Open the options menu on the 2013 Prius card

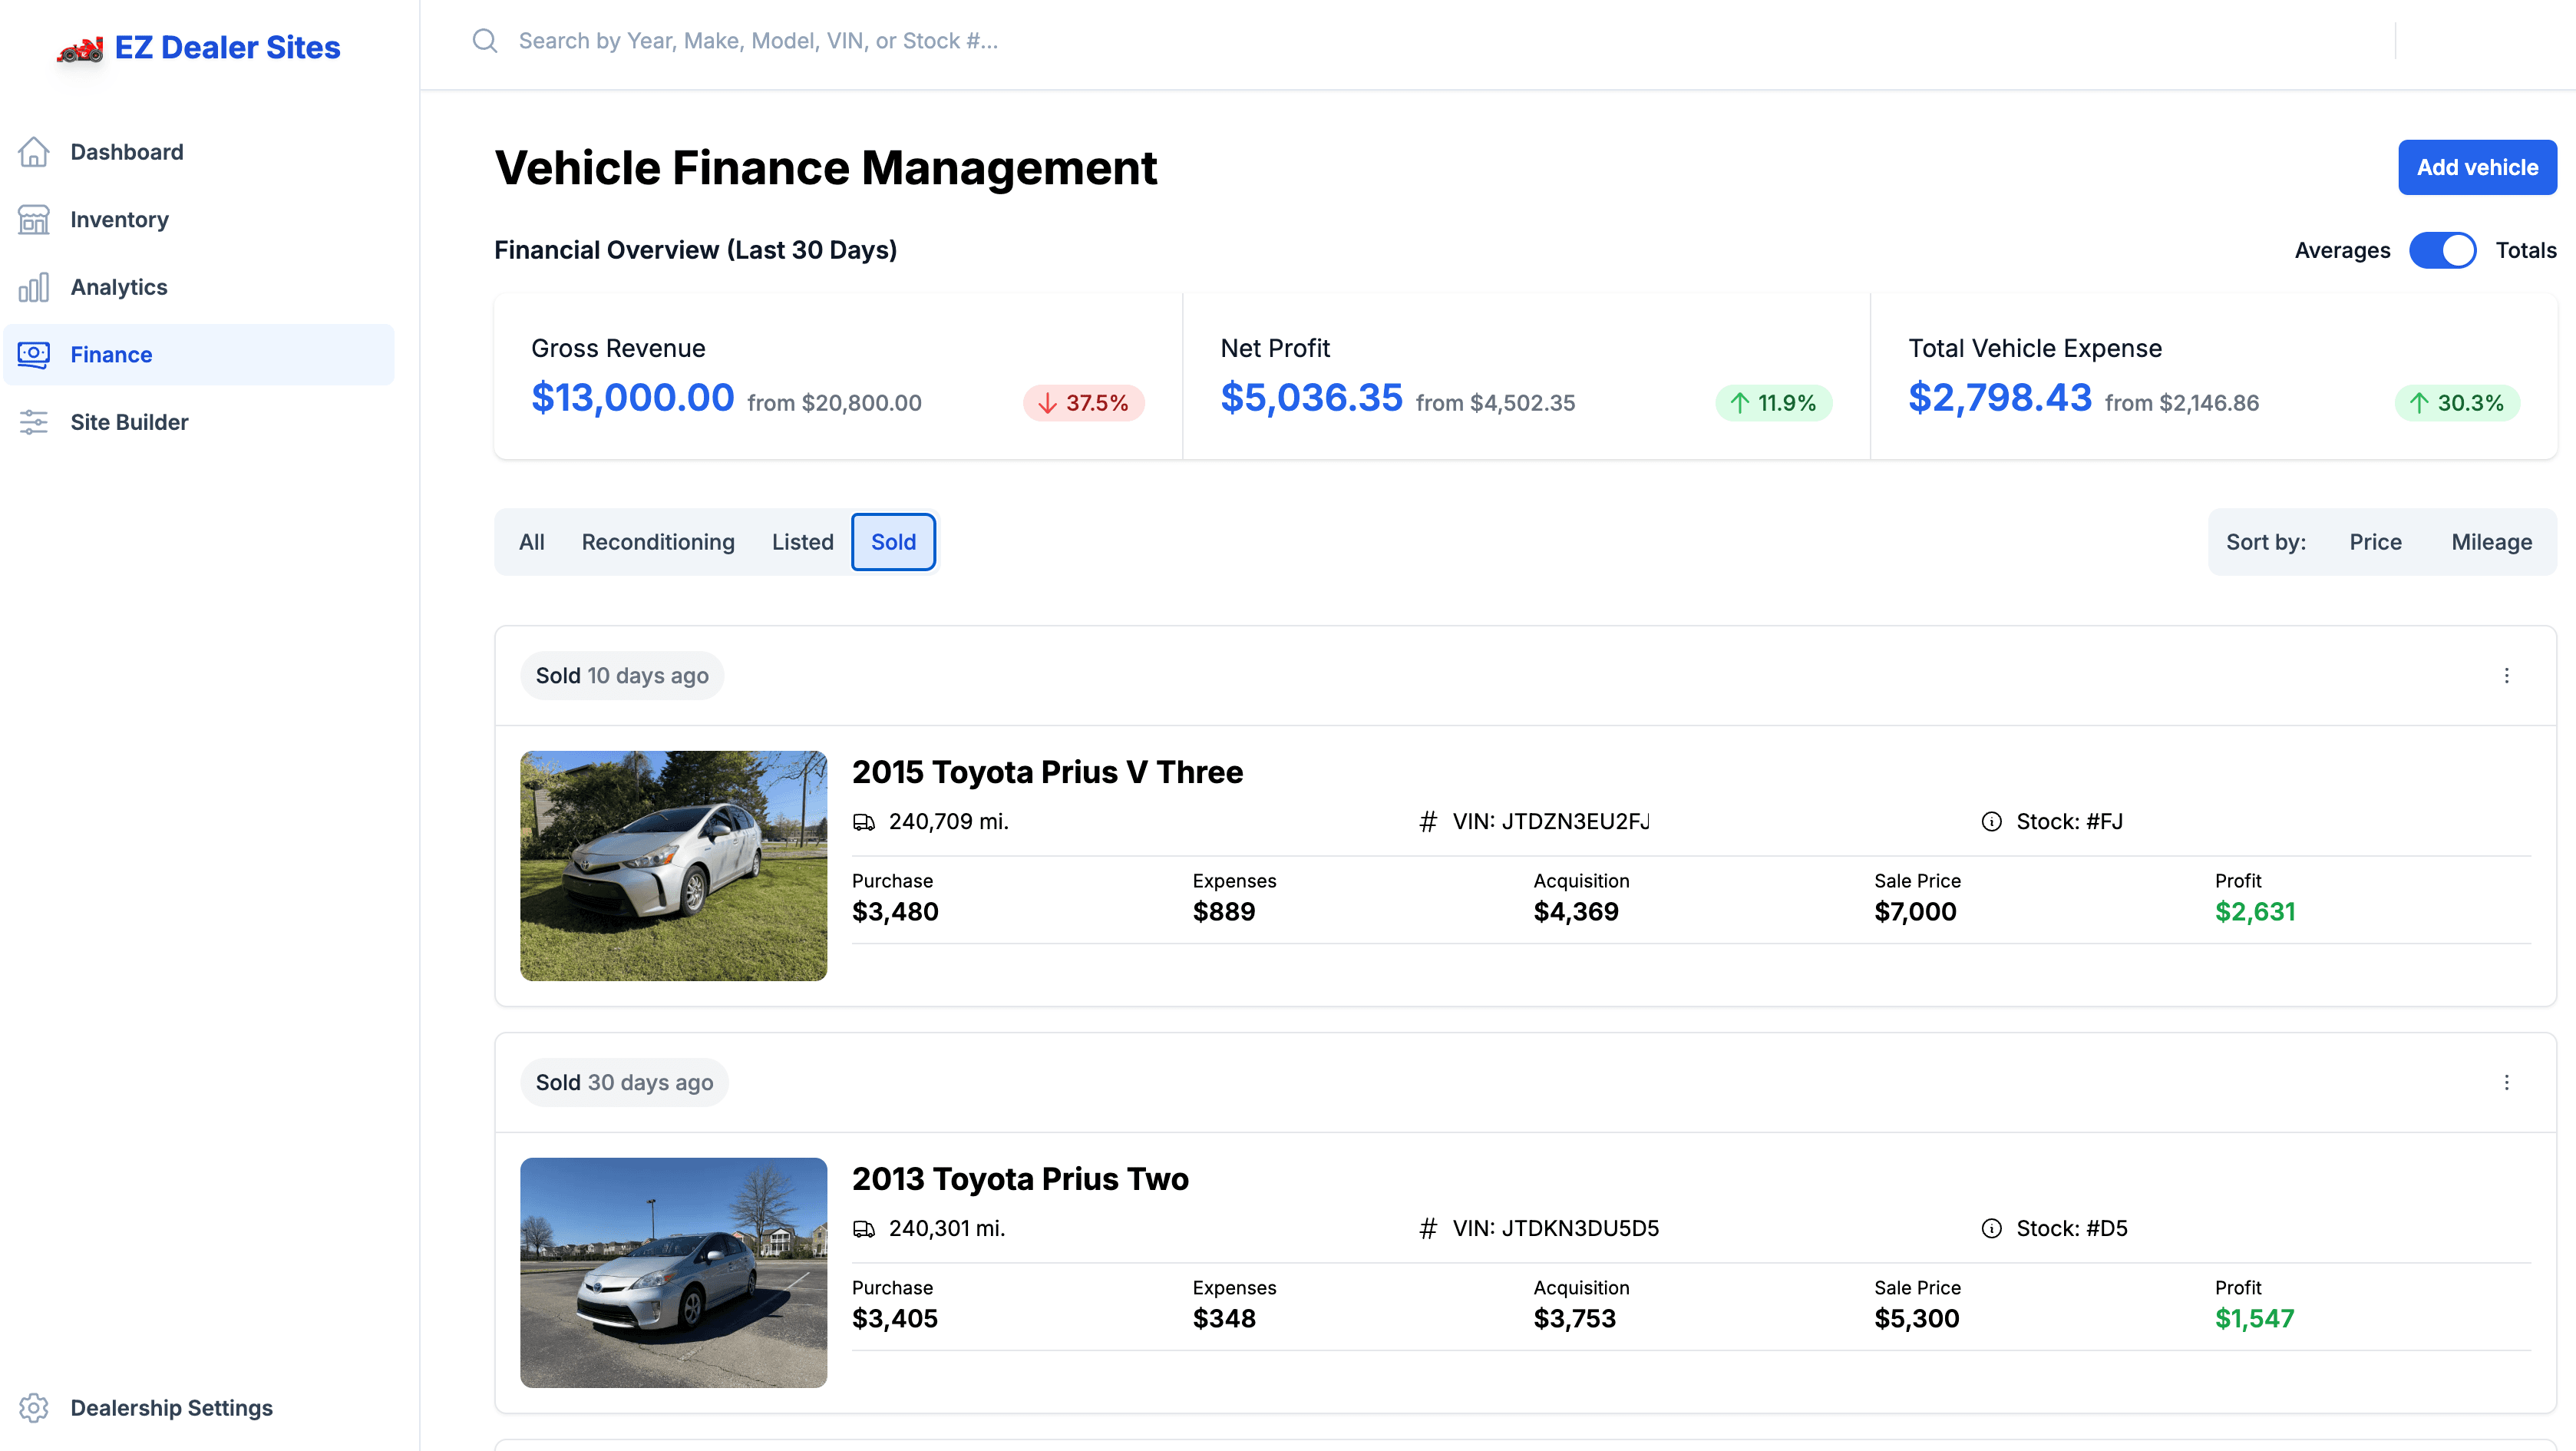click(x=2508, y=1082)
